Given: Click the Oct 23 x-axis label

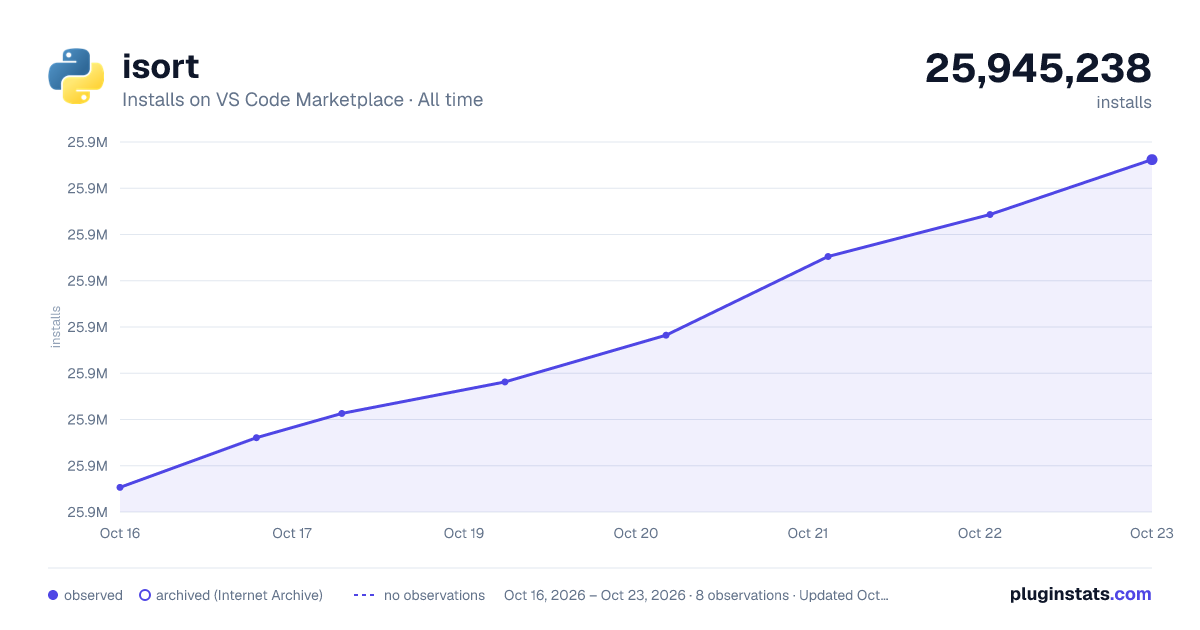Looking at the screenshot, I should (x=1151, y=533).
